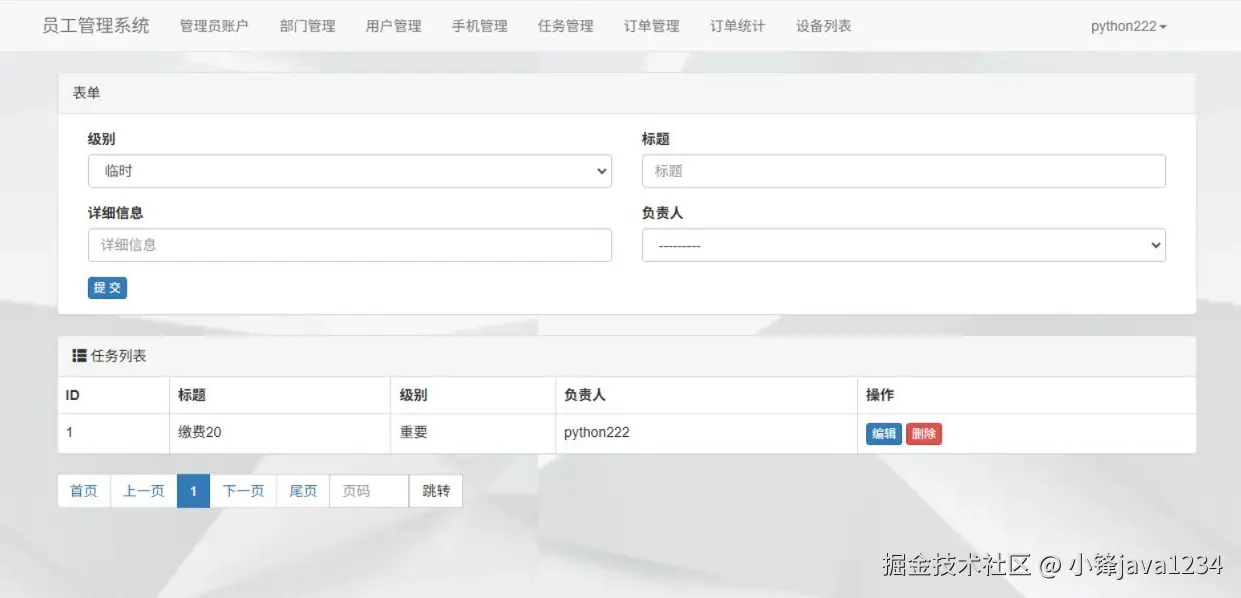Image resolution: width=1241 pixels, height=598 pixels.
Task: Delete the 缴费20 task row
Action: 924,434
